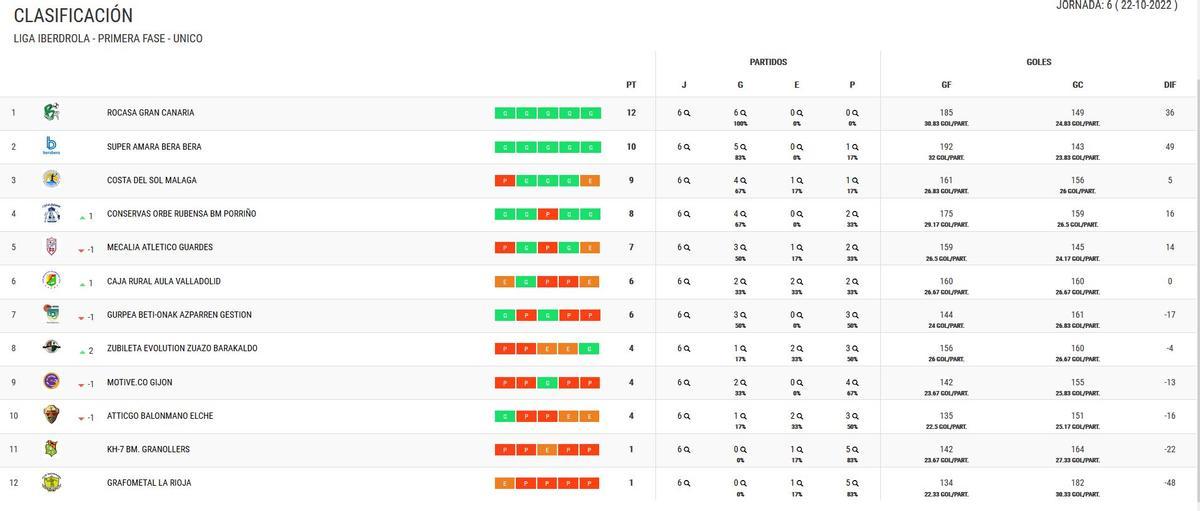
Task: Open Super Amara Bera Bera wins magnifier
Action: pos(743,147)
